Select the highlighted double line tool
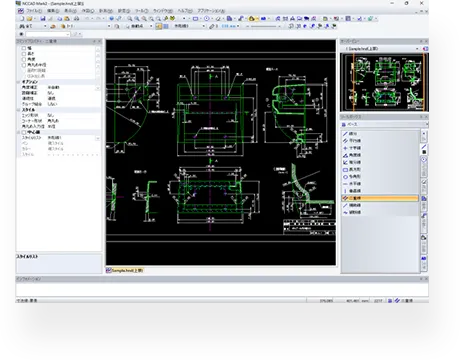The height and width of the screenshot is (360, 460). pos(380,198)
